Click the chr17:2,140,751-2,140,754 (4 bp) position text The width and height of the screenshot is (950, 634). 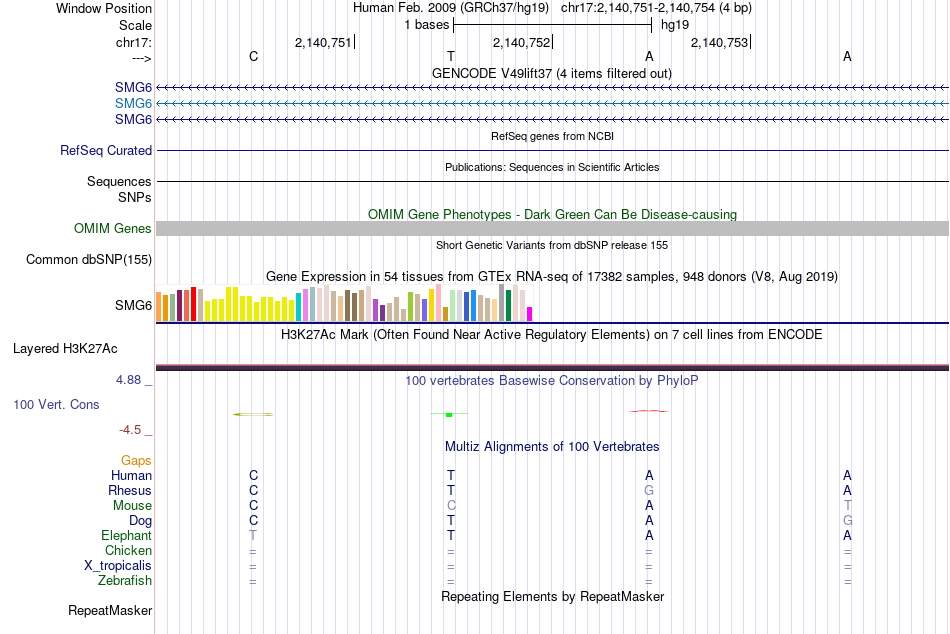click(x=656, y=8)
